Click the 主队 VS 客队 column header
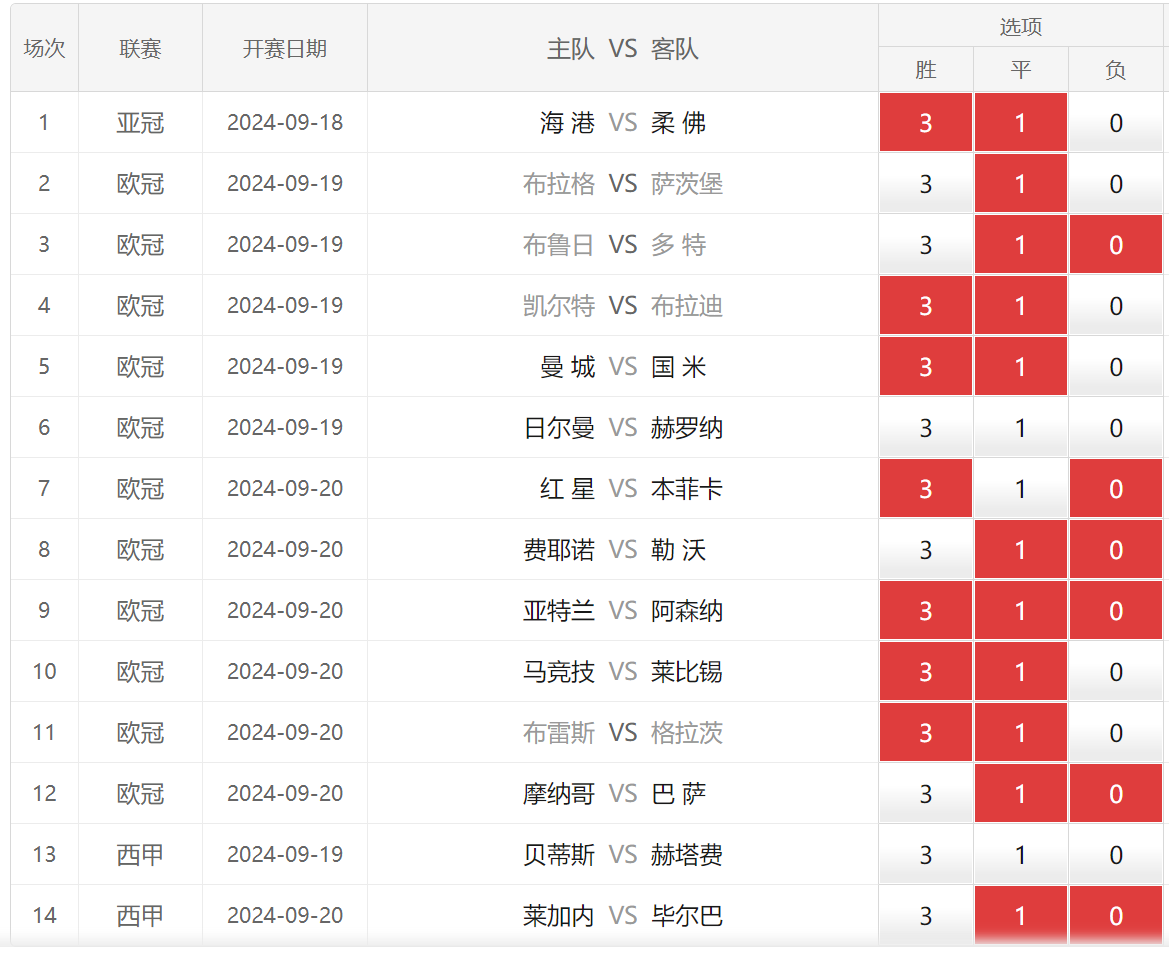Viewport: 1169px width, 953px height. [x=623, y=48]
